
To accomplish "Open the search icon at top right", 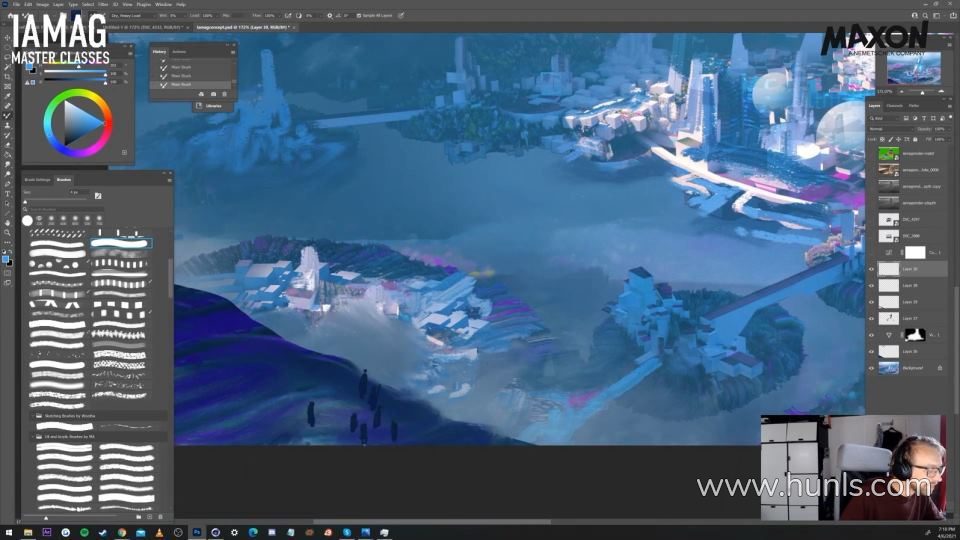I will tap(925, 15).
